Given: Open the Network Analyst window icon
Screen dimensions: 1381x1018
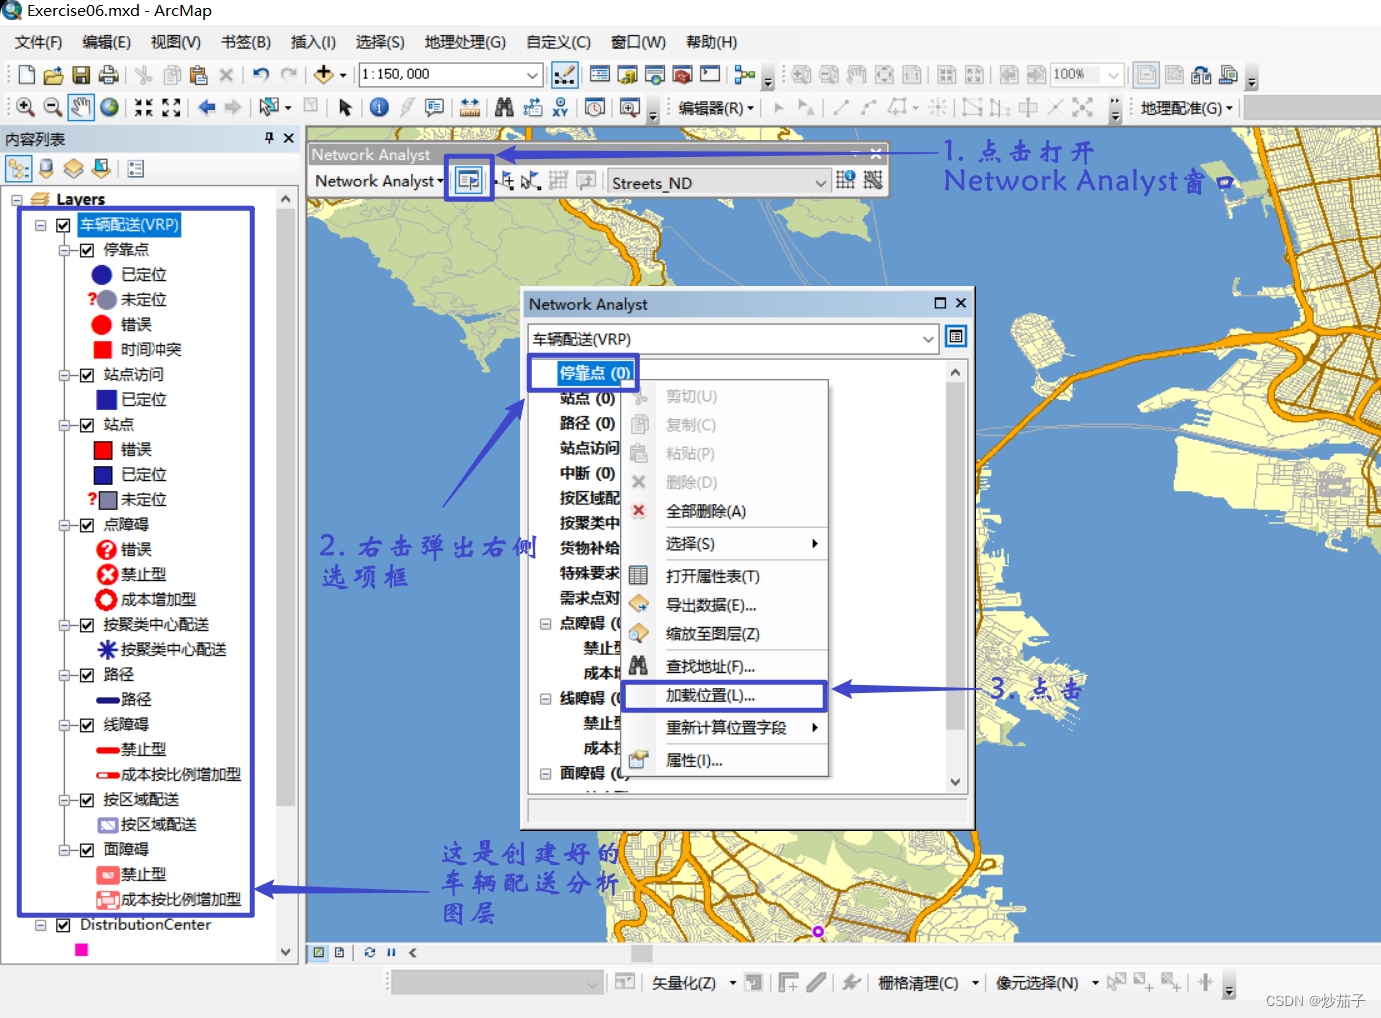Looking at the screenshot, I should (x=468, y=181).
